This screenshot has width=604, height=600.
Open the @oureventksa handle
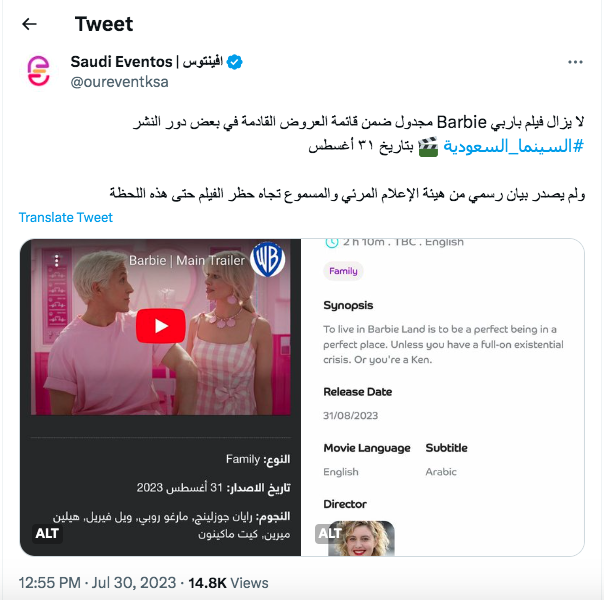point(119,82)
